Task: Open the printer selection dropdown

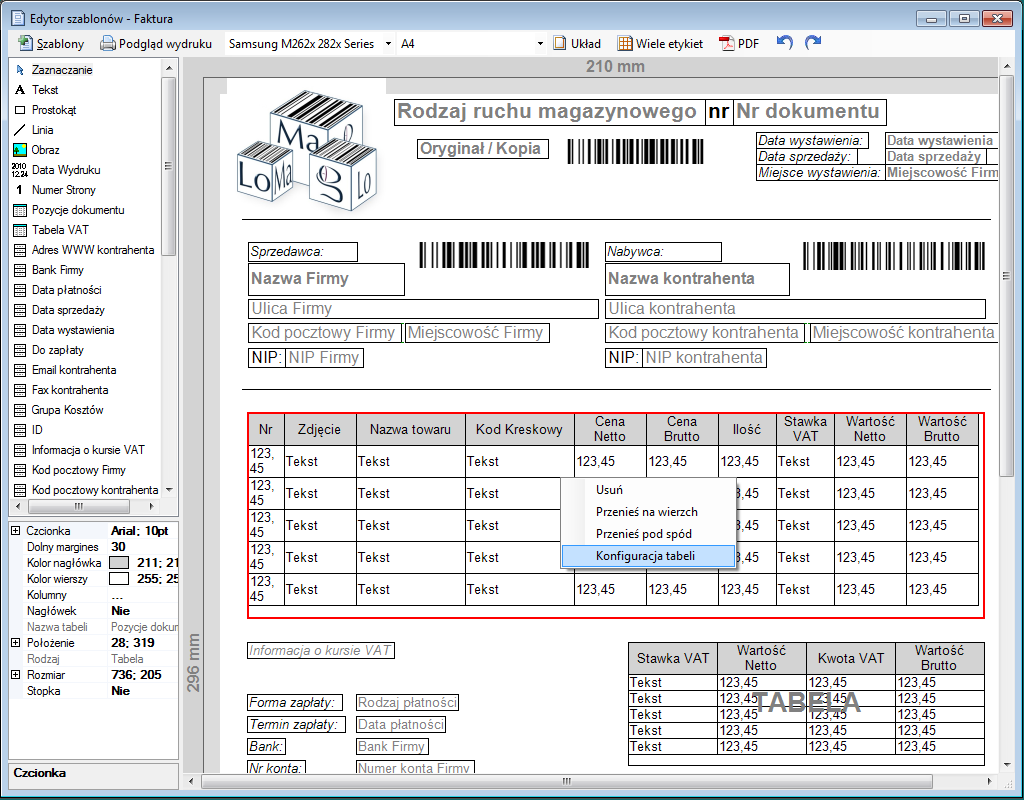Action: click(x=388, y=44)
